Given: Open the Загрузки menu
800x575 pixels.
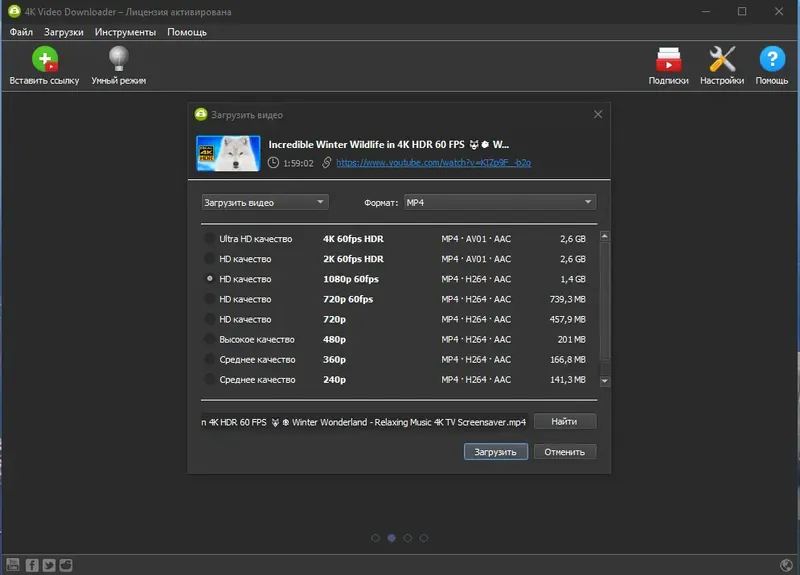Looking at the screenshot, I should click(63, 32).
